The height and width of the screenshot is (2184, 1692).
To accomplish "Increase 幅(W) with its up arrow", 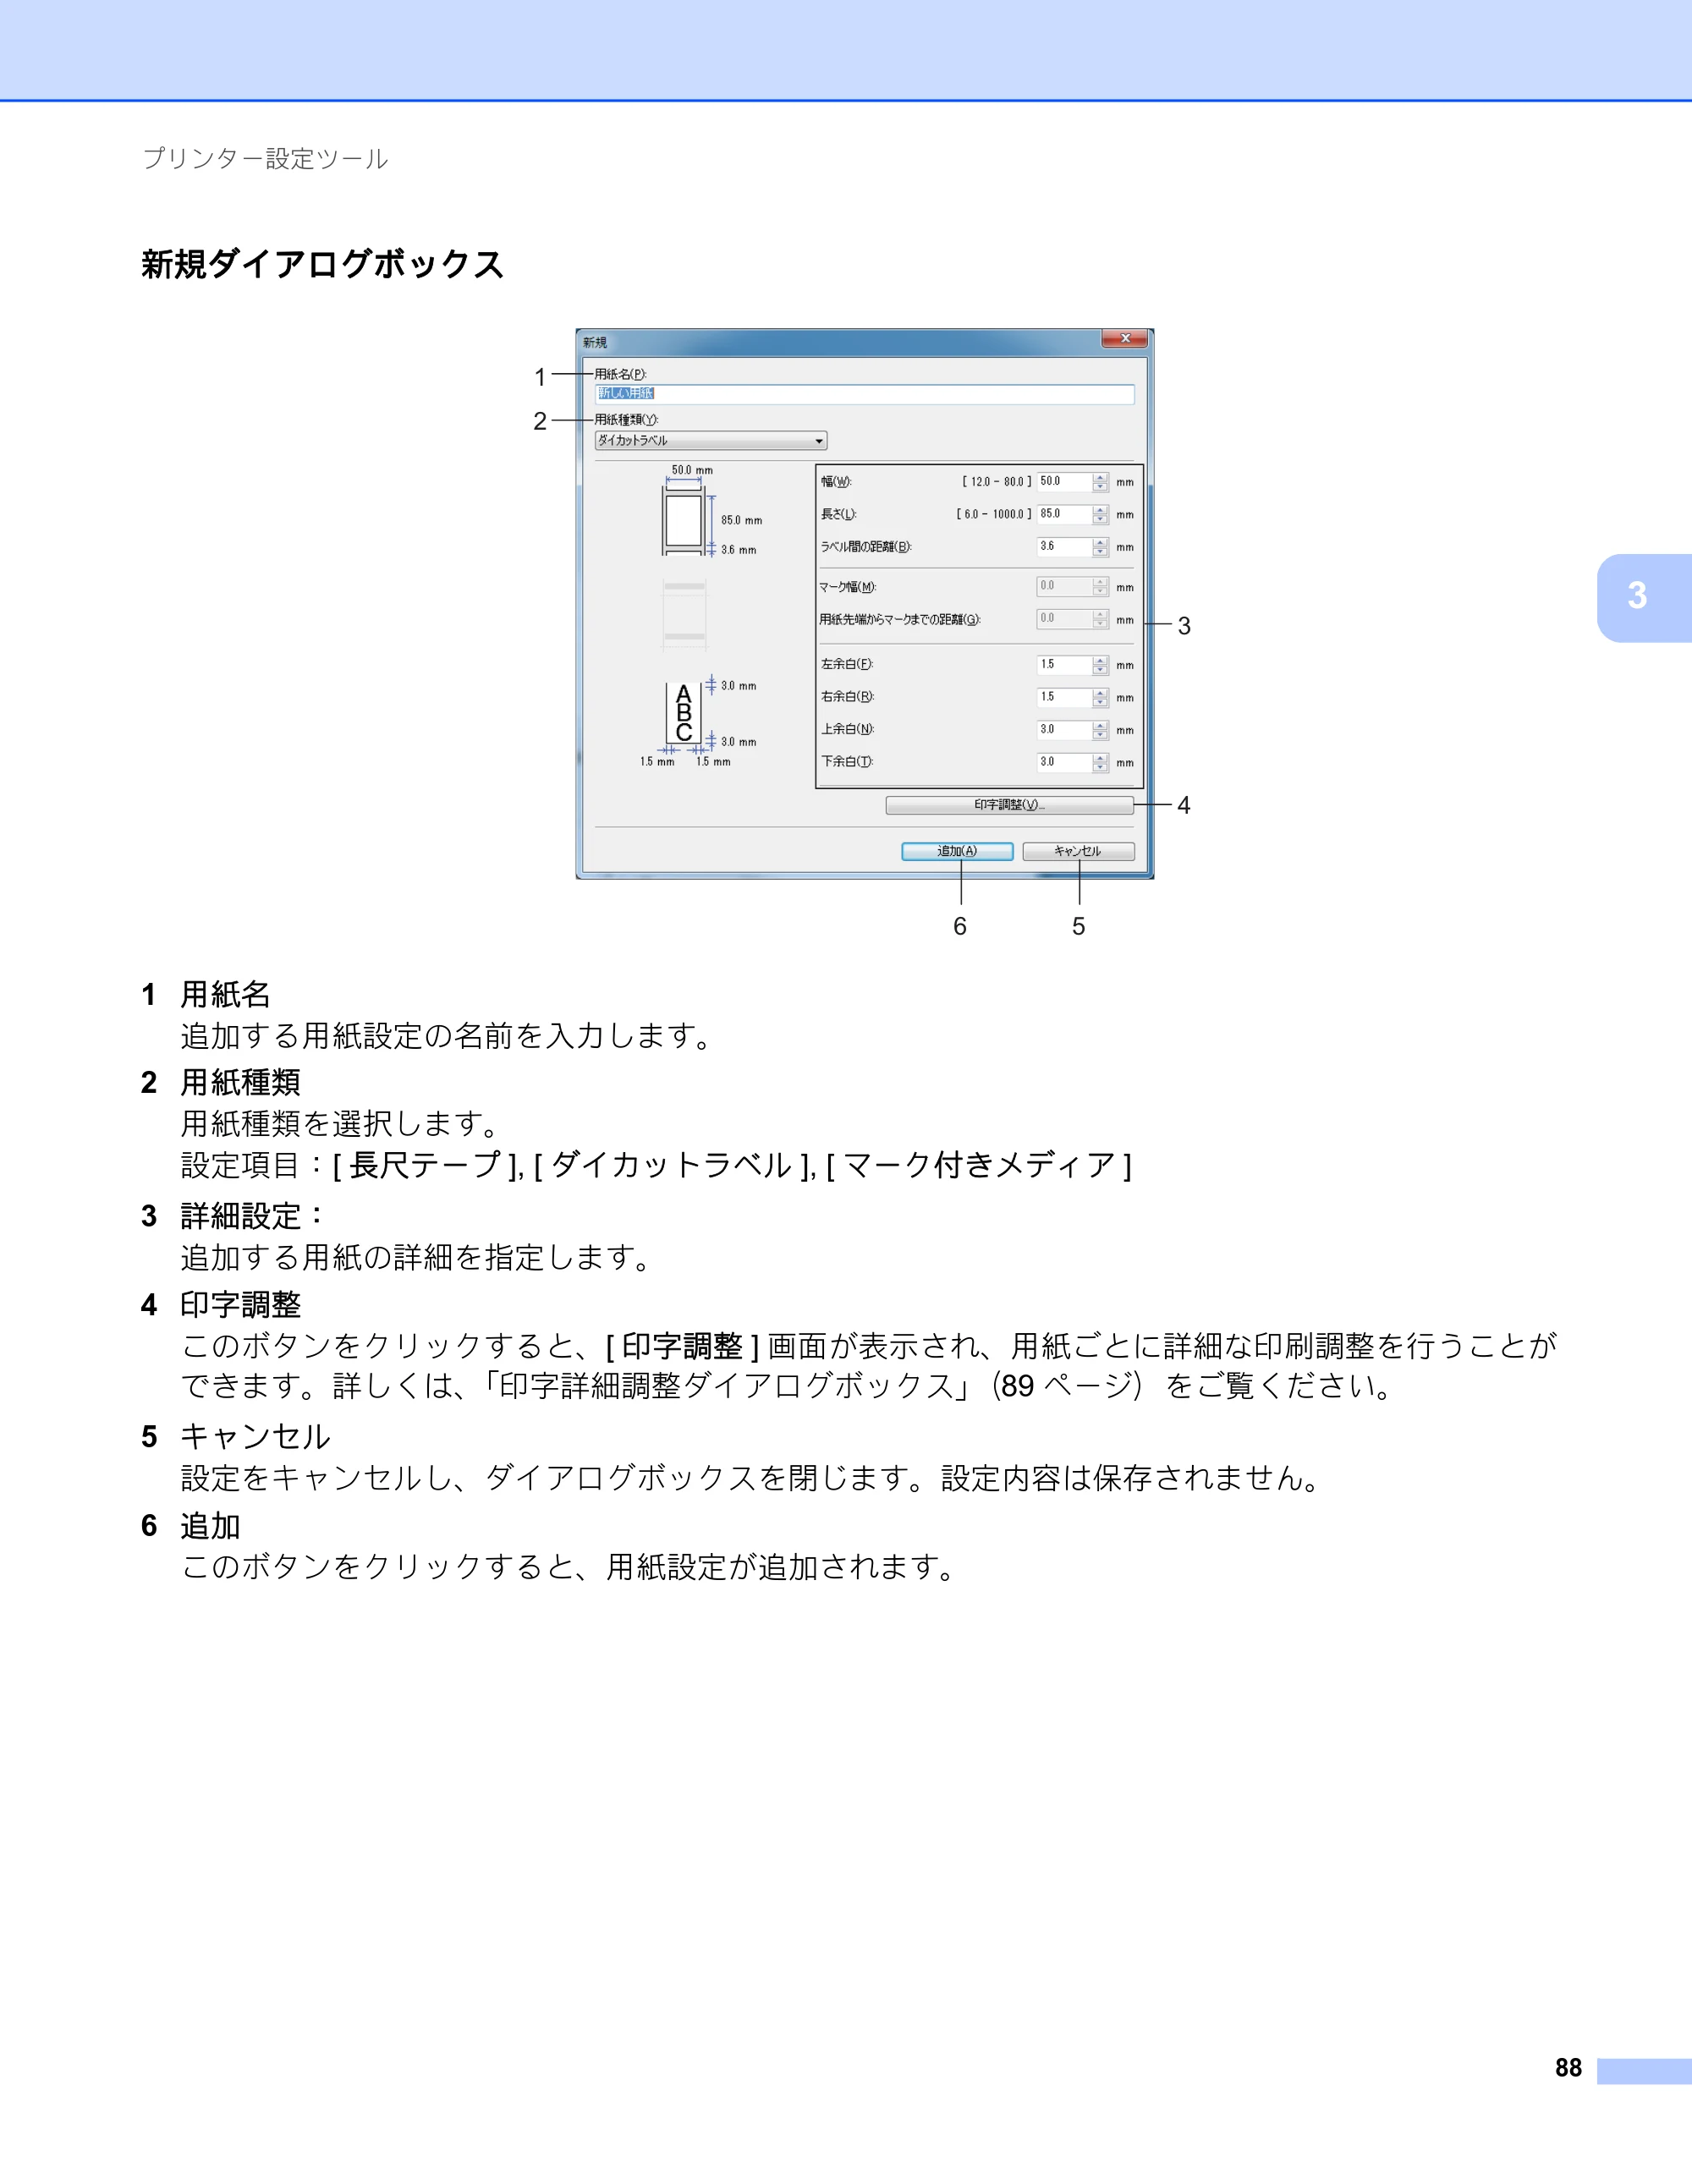I will 1100,477.
